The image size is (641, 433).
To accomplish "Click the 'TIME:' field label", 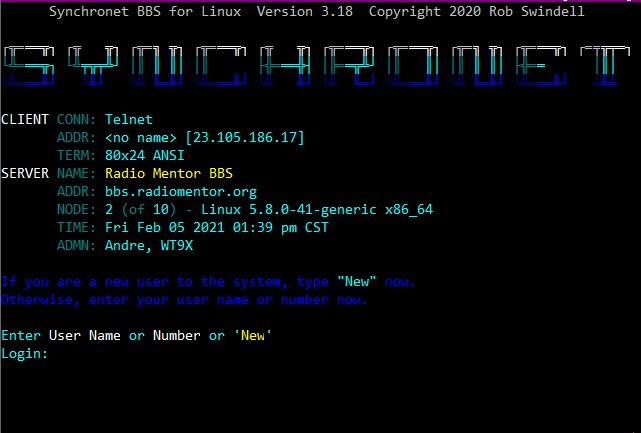I will (x=76, y=227).
